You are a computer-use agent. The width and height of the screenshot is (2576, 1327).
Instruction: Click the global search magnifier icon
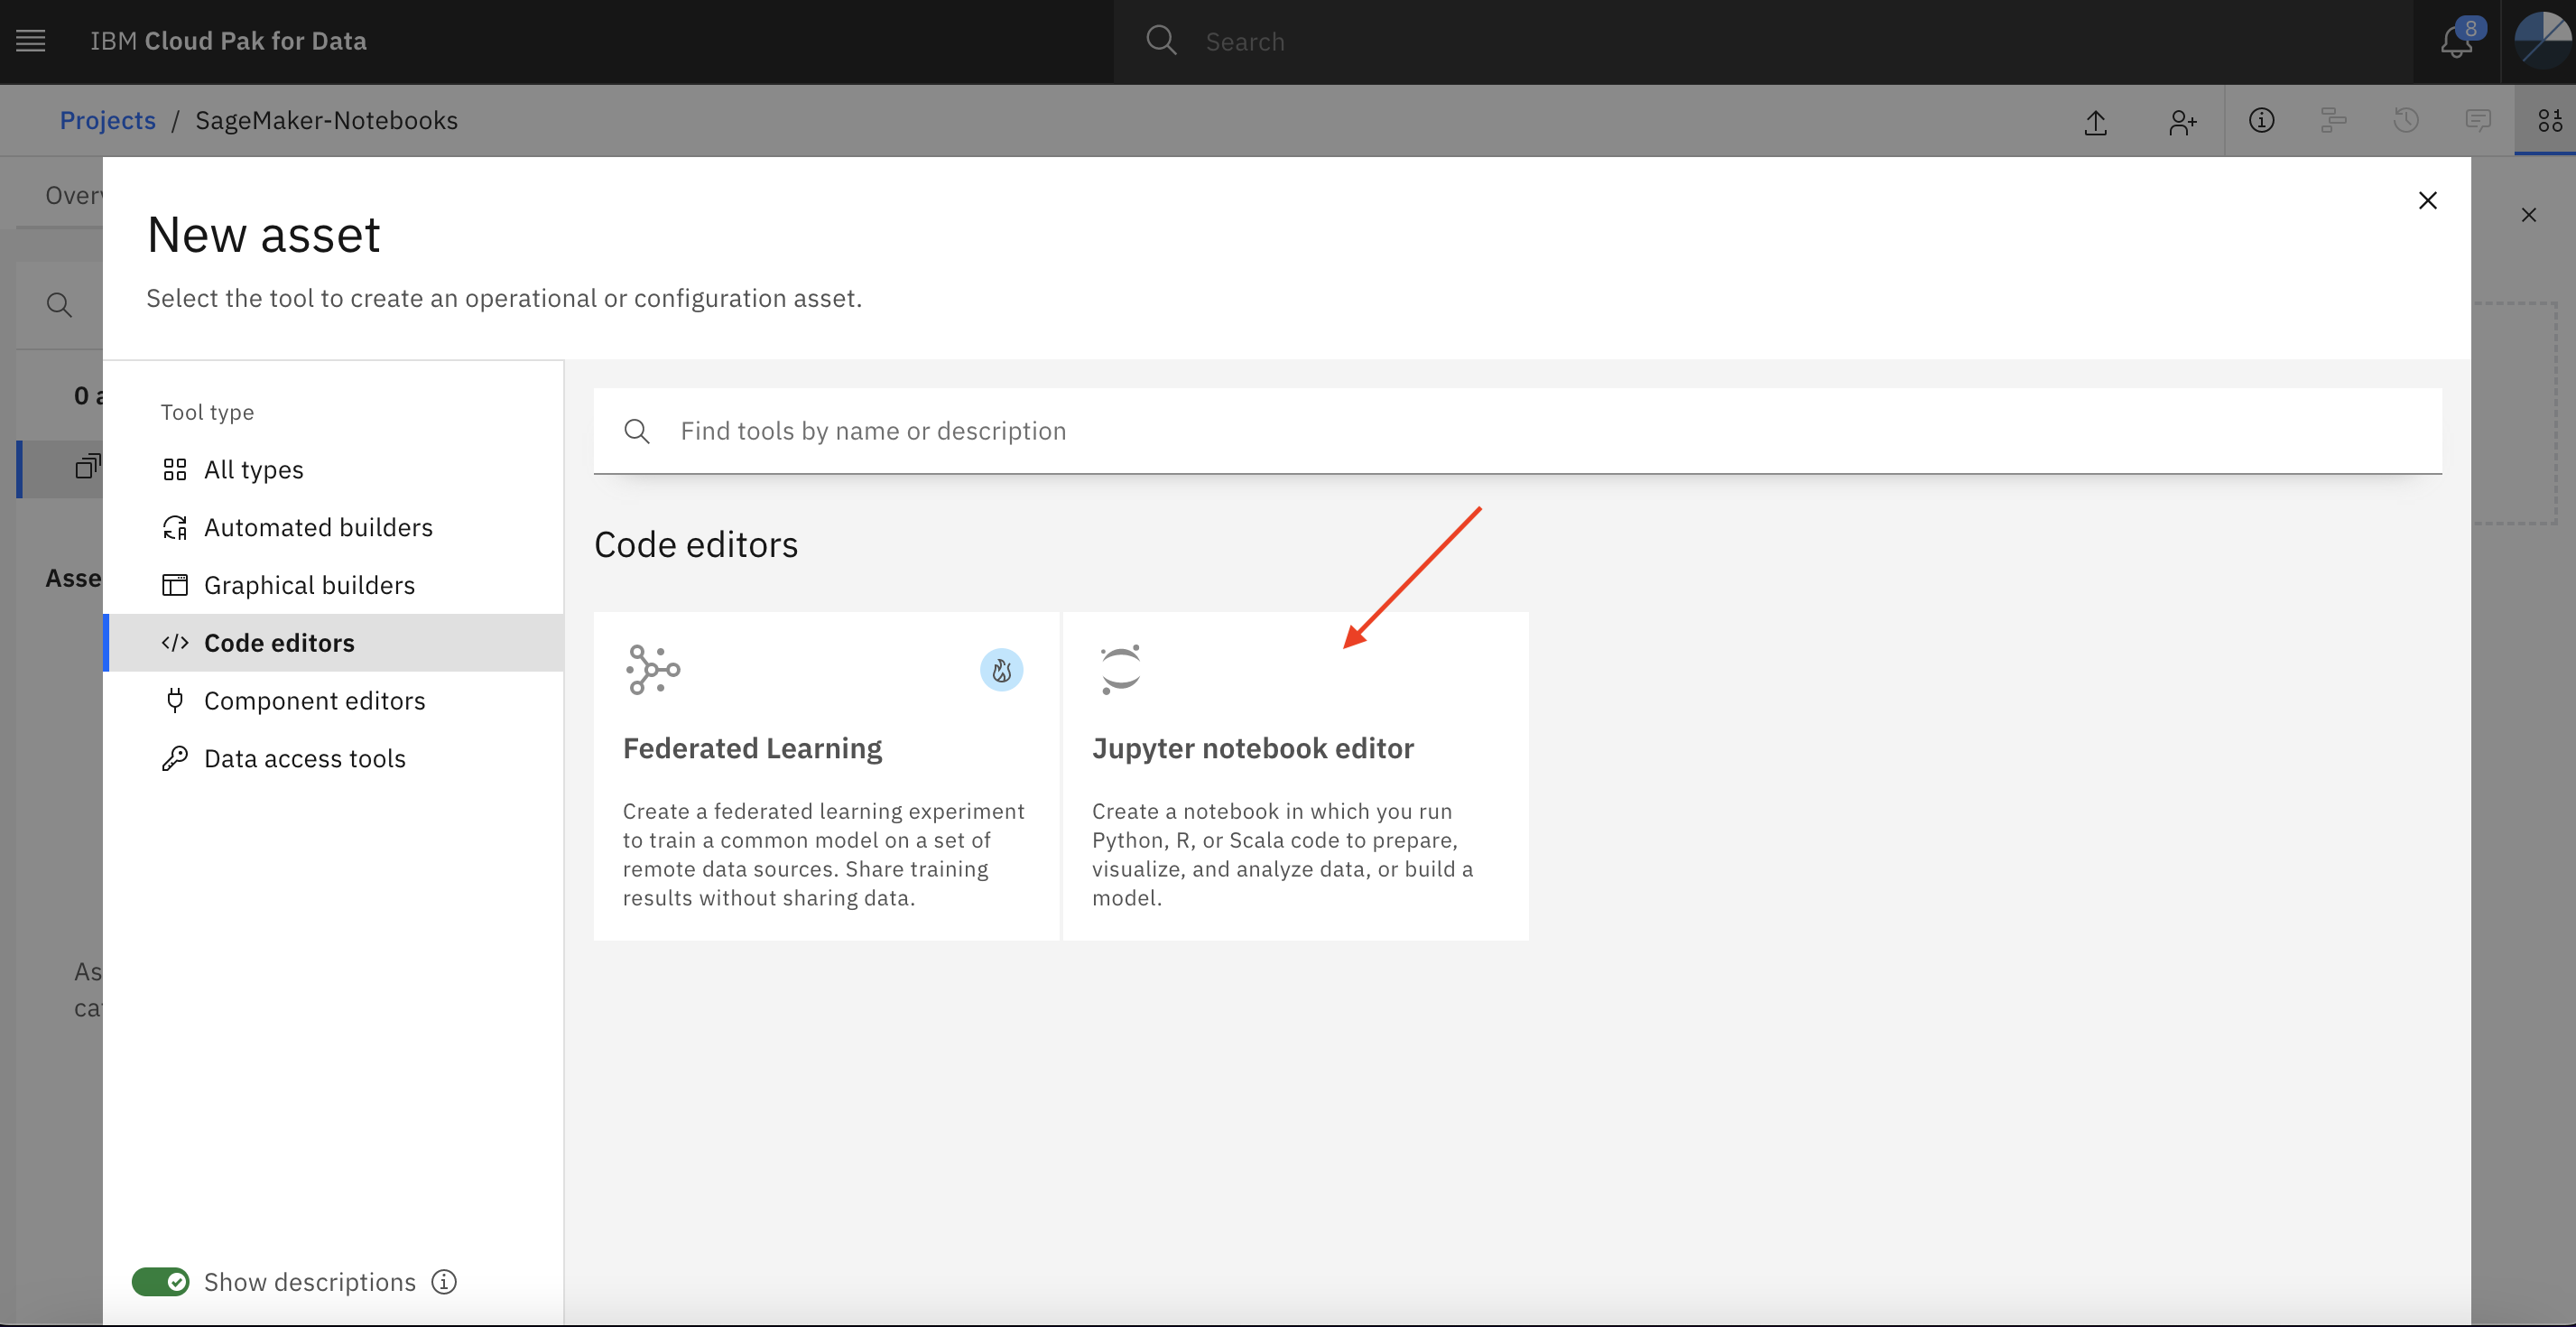coord(1161,41)
